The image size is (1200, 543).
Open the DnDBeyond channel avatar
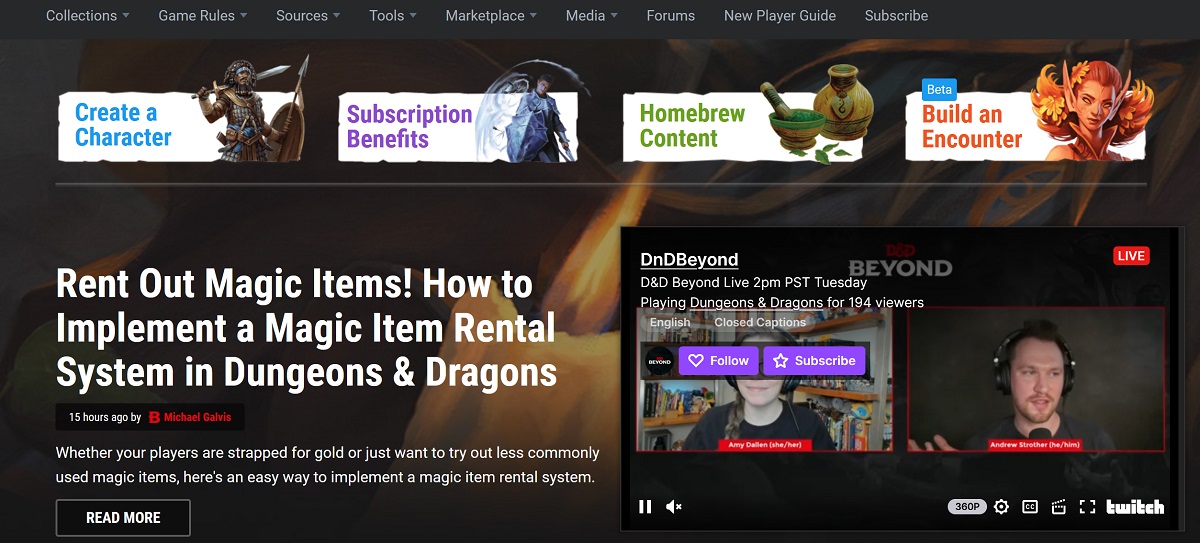pos(659,361)
